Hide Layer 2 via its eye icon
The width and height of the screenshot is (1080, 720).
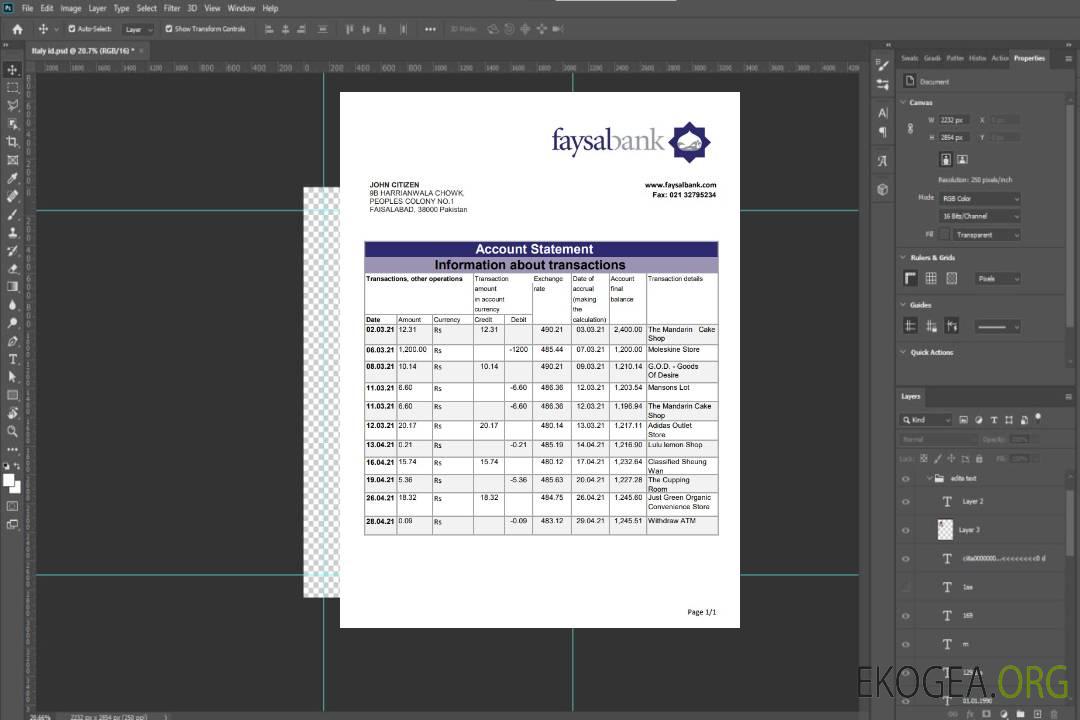[x=906, y=502]
